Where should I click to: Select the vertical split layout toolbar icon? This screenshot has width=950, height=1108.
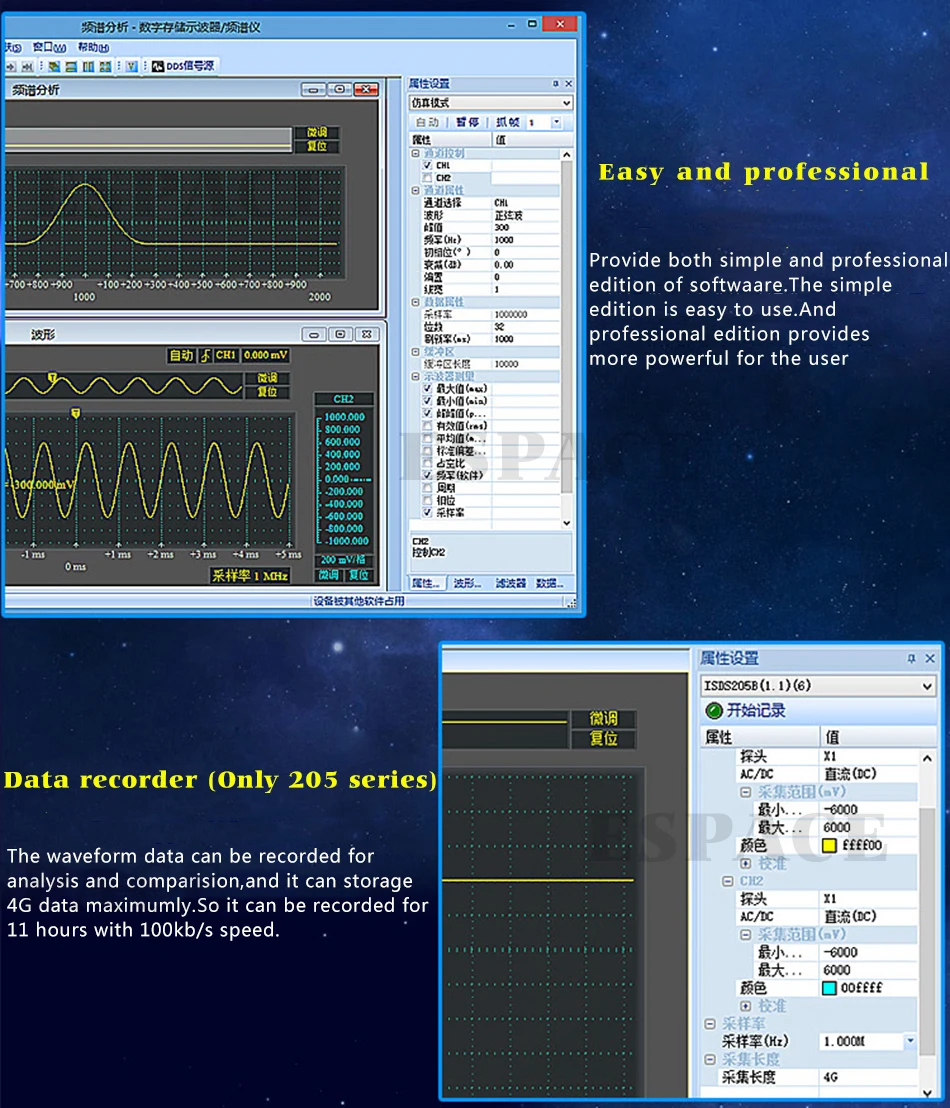point(88,66)
